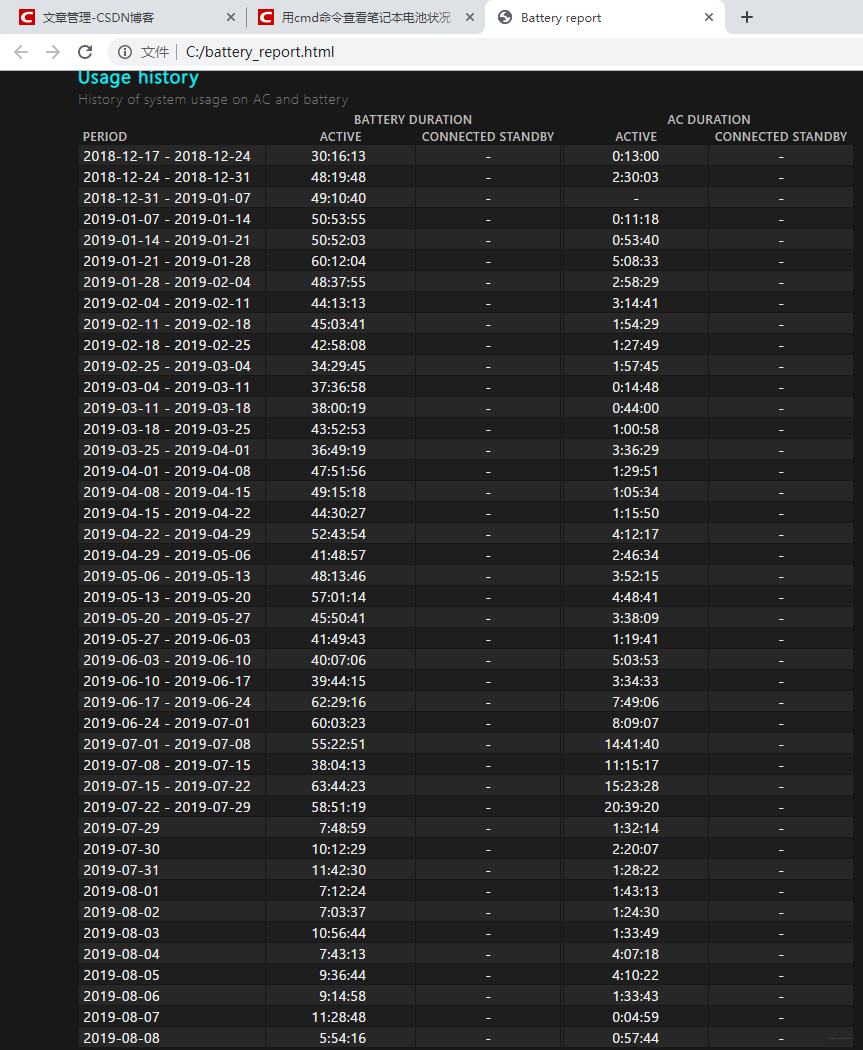This screenshot has width=863, height=1050.
Task: Click AC active value 0:04:59
Action: click(x=635, y=1017)
